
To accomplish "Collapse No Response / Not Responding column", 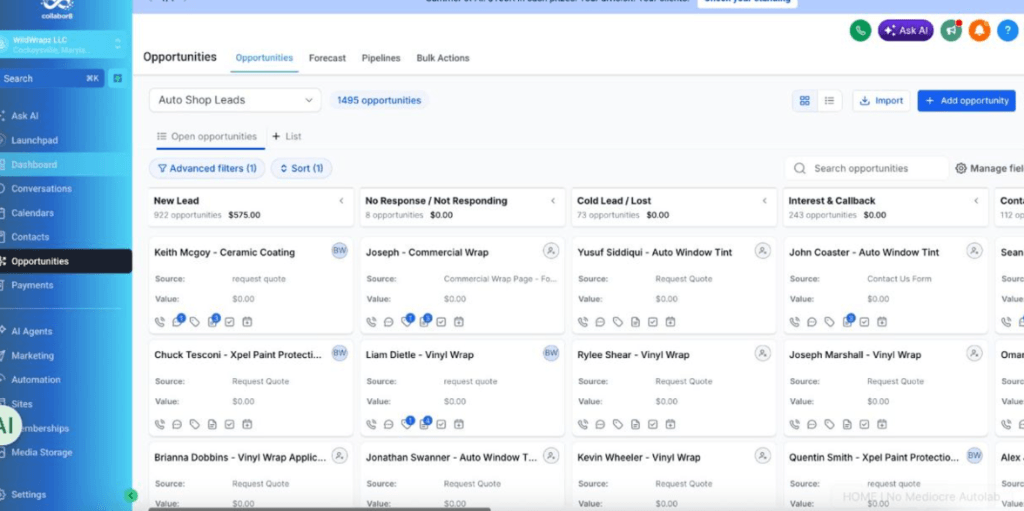I will (552, 201).
